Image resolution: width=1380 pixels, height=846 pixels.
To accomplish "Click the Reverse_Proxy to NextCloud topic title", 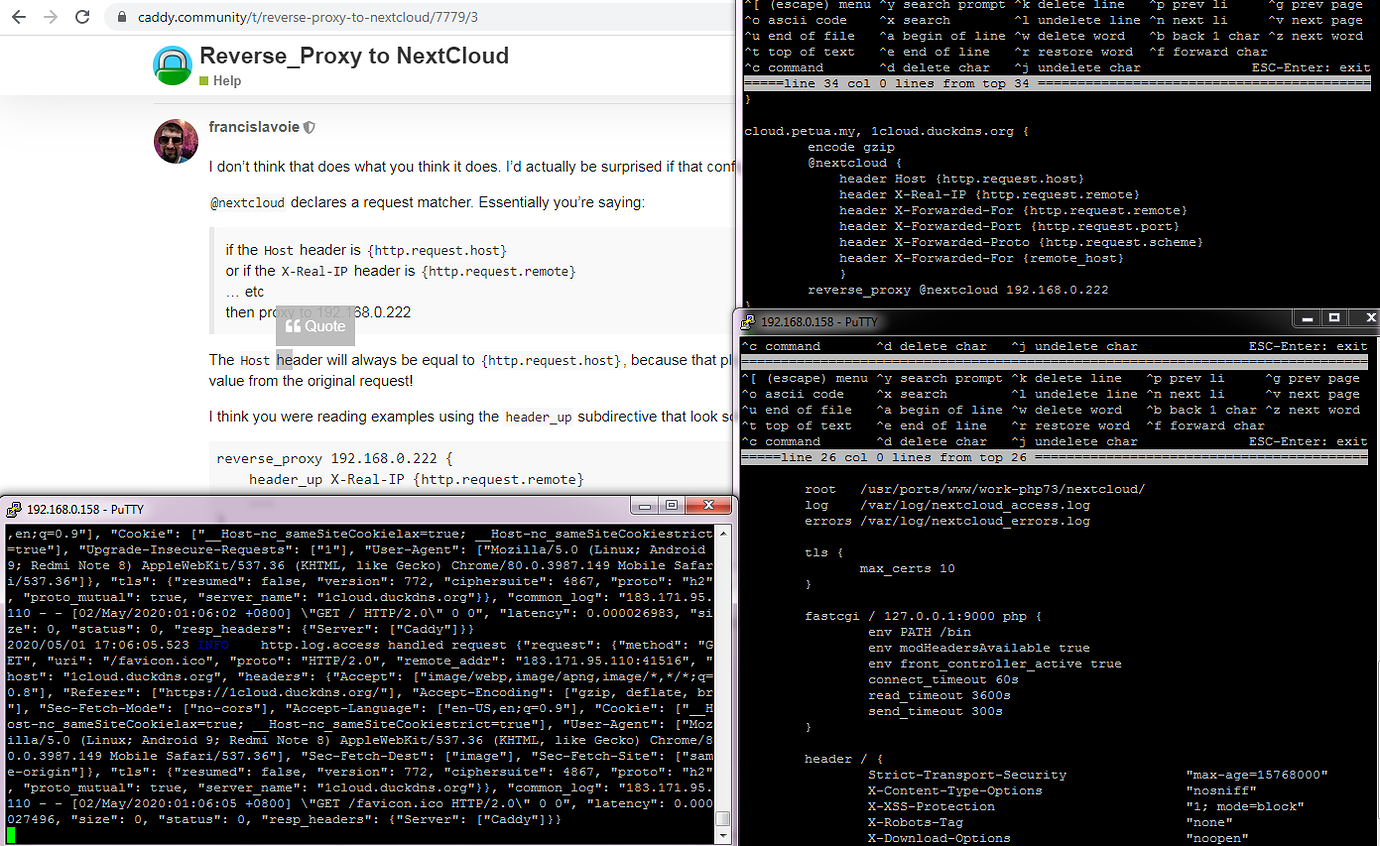I will tap(355, 57).
